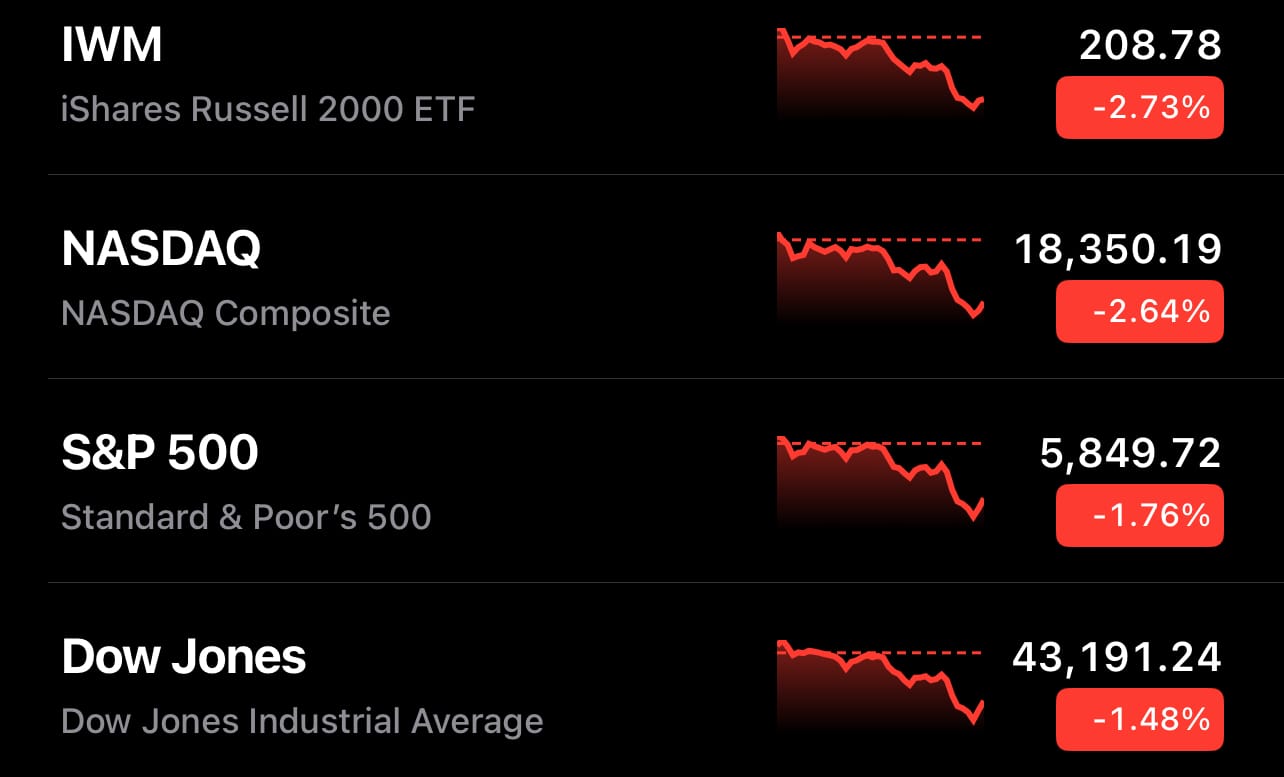Tap the Standard & Poor's 500 subtitle
This screenshot has height=777, width=1284.
(x=246, y=517)
